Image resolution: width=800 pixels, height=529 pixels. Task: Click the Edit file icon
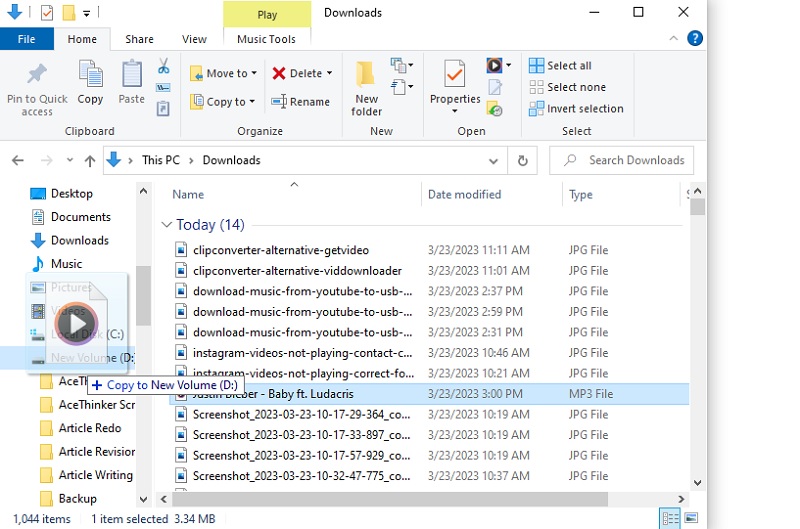[x=495, y=87]
